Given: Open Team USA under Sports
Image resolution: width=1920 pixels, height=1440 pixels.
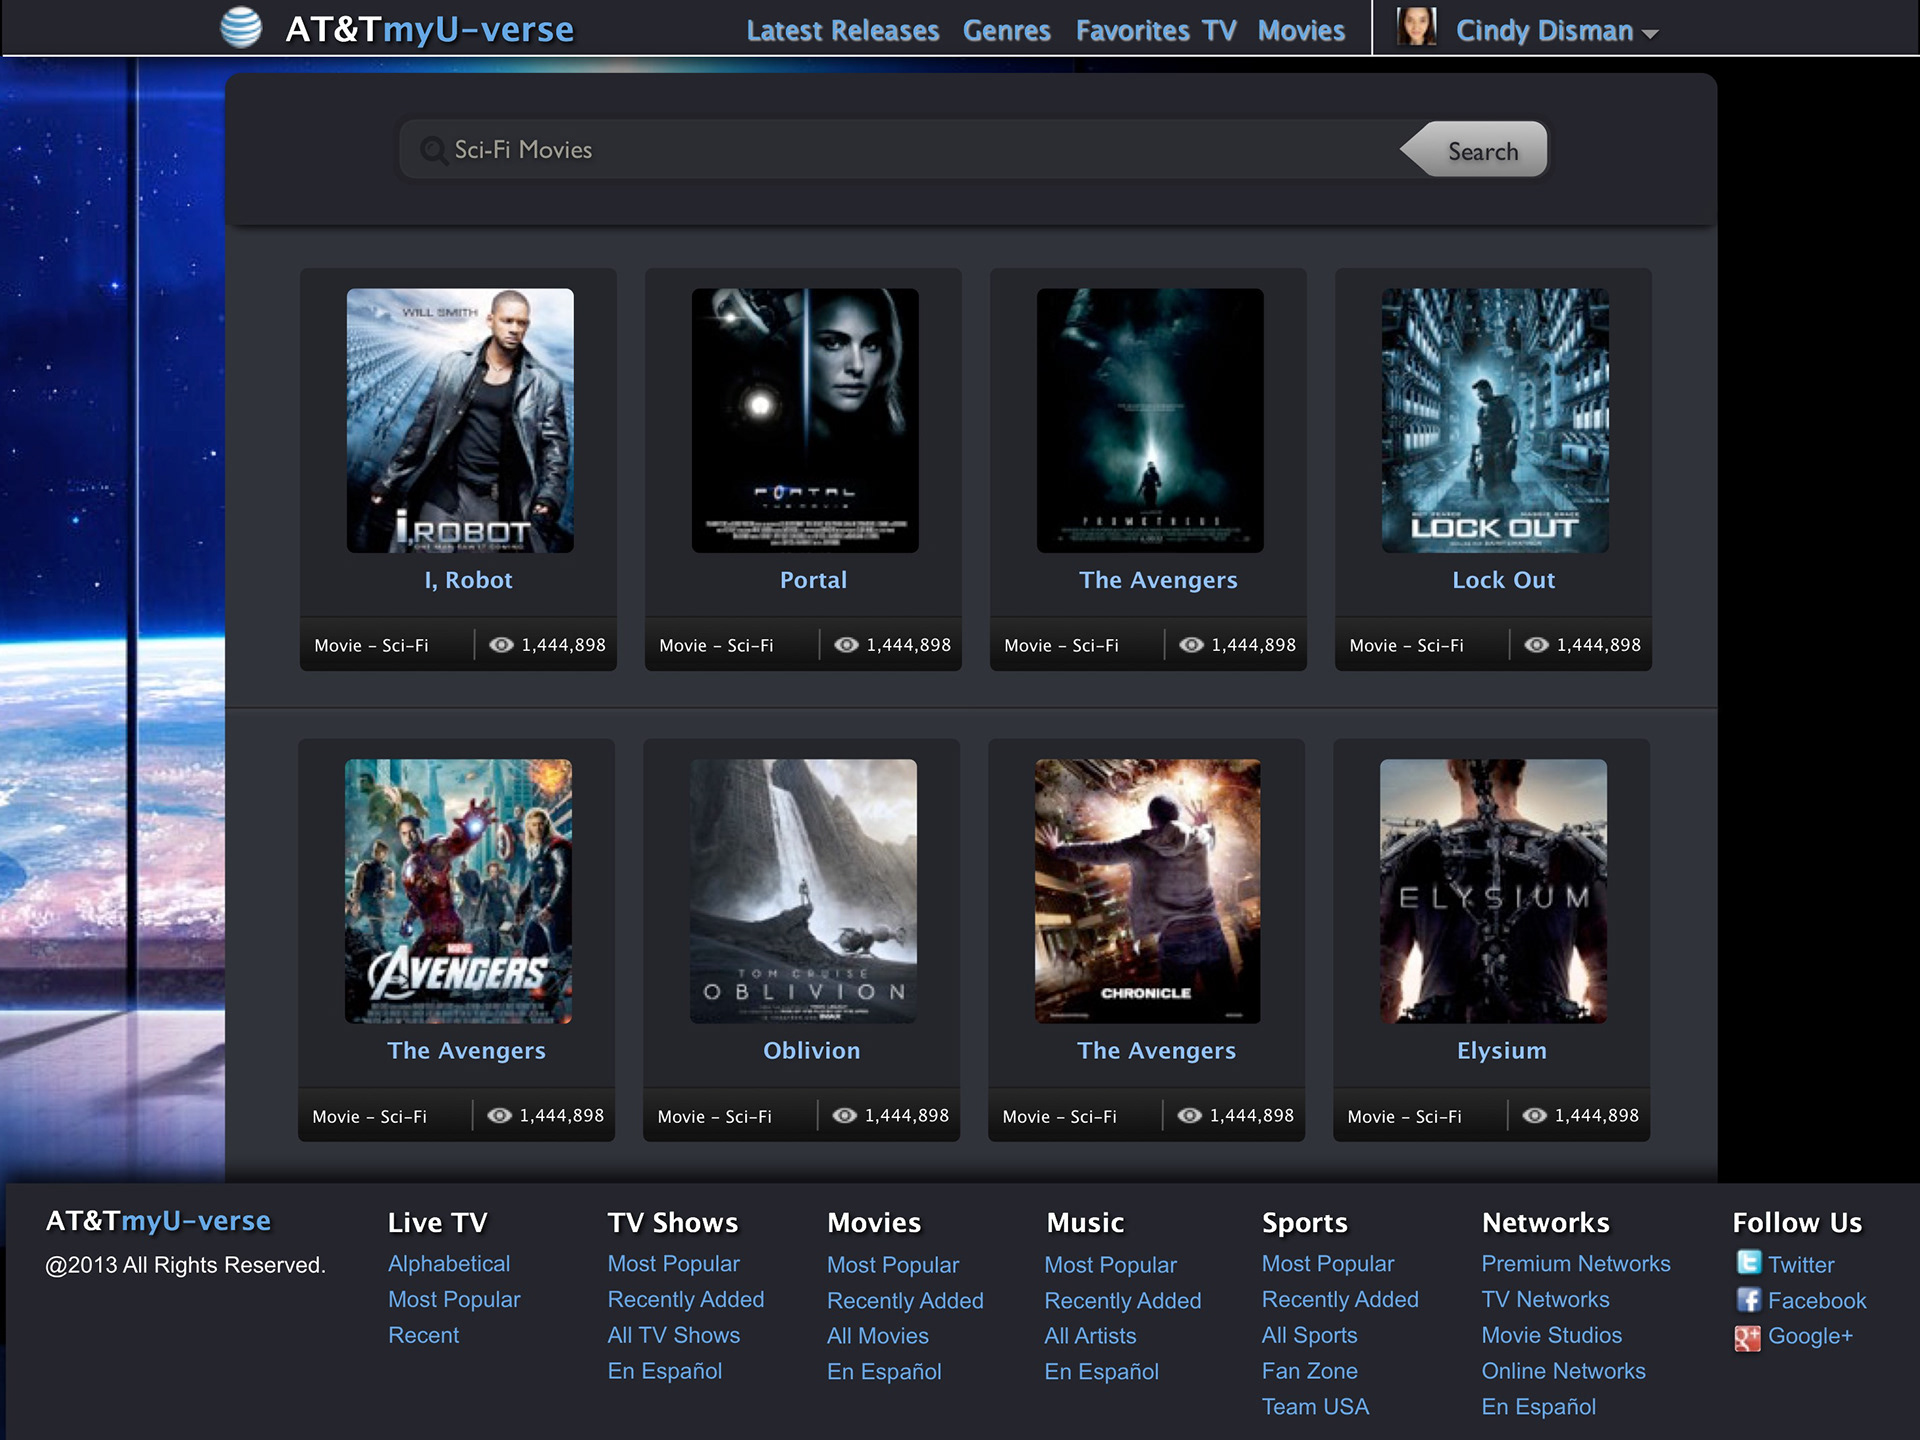Looking at the screenshot, I should coord(1315,1407).
